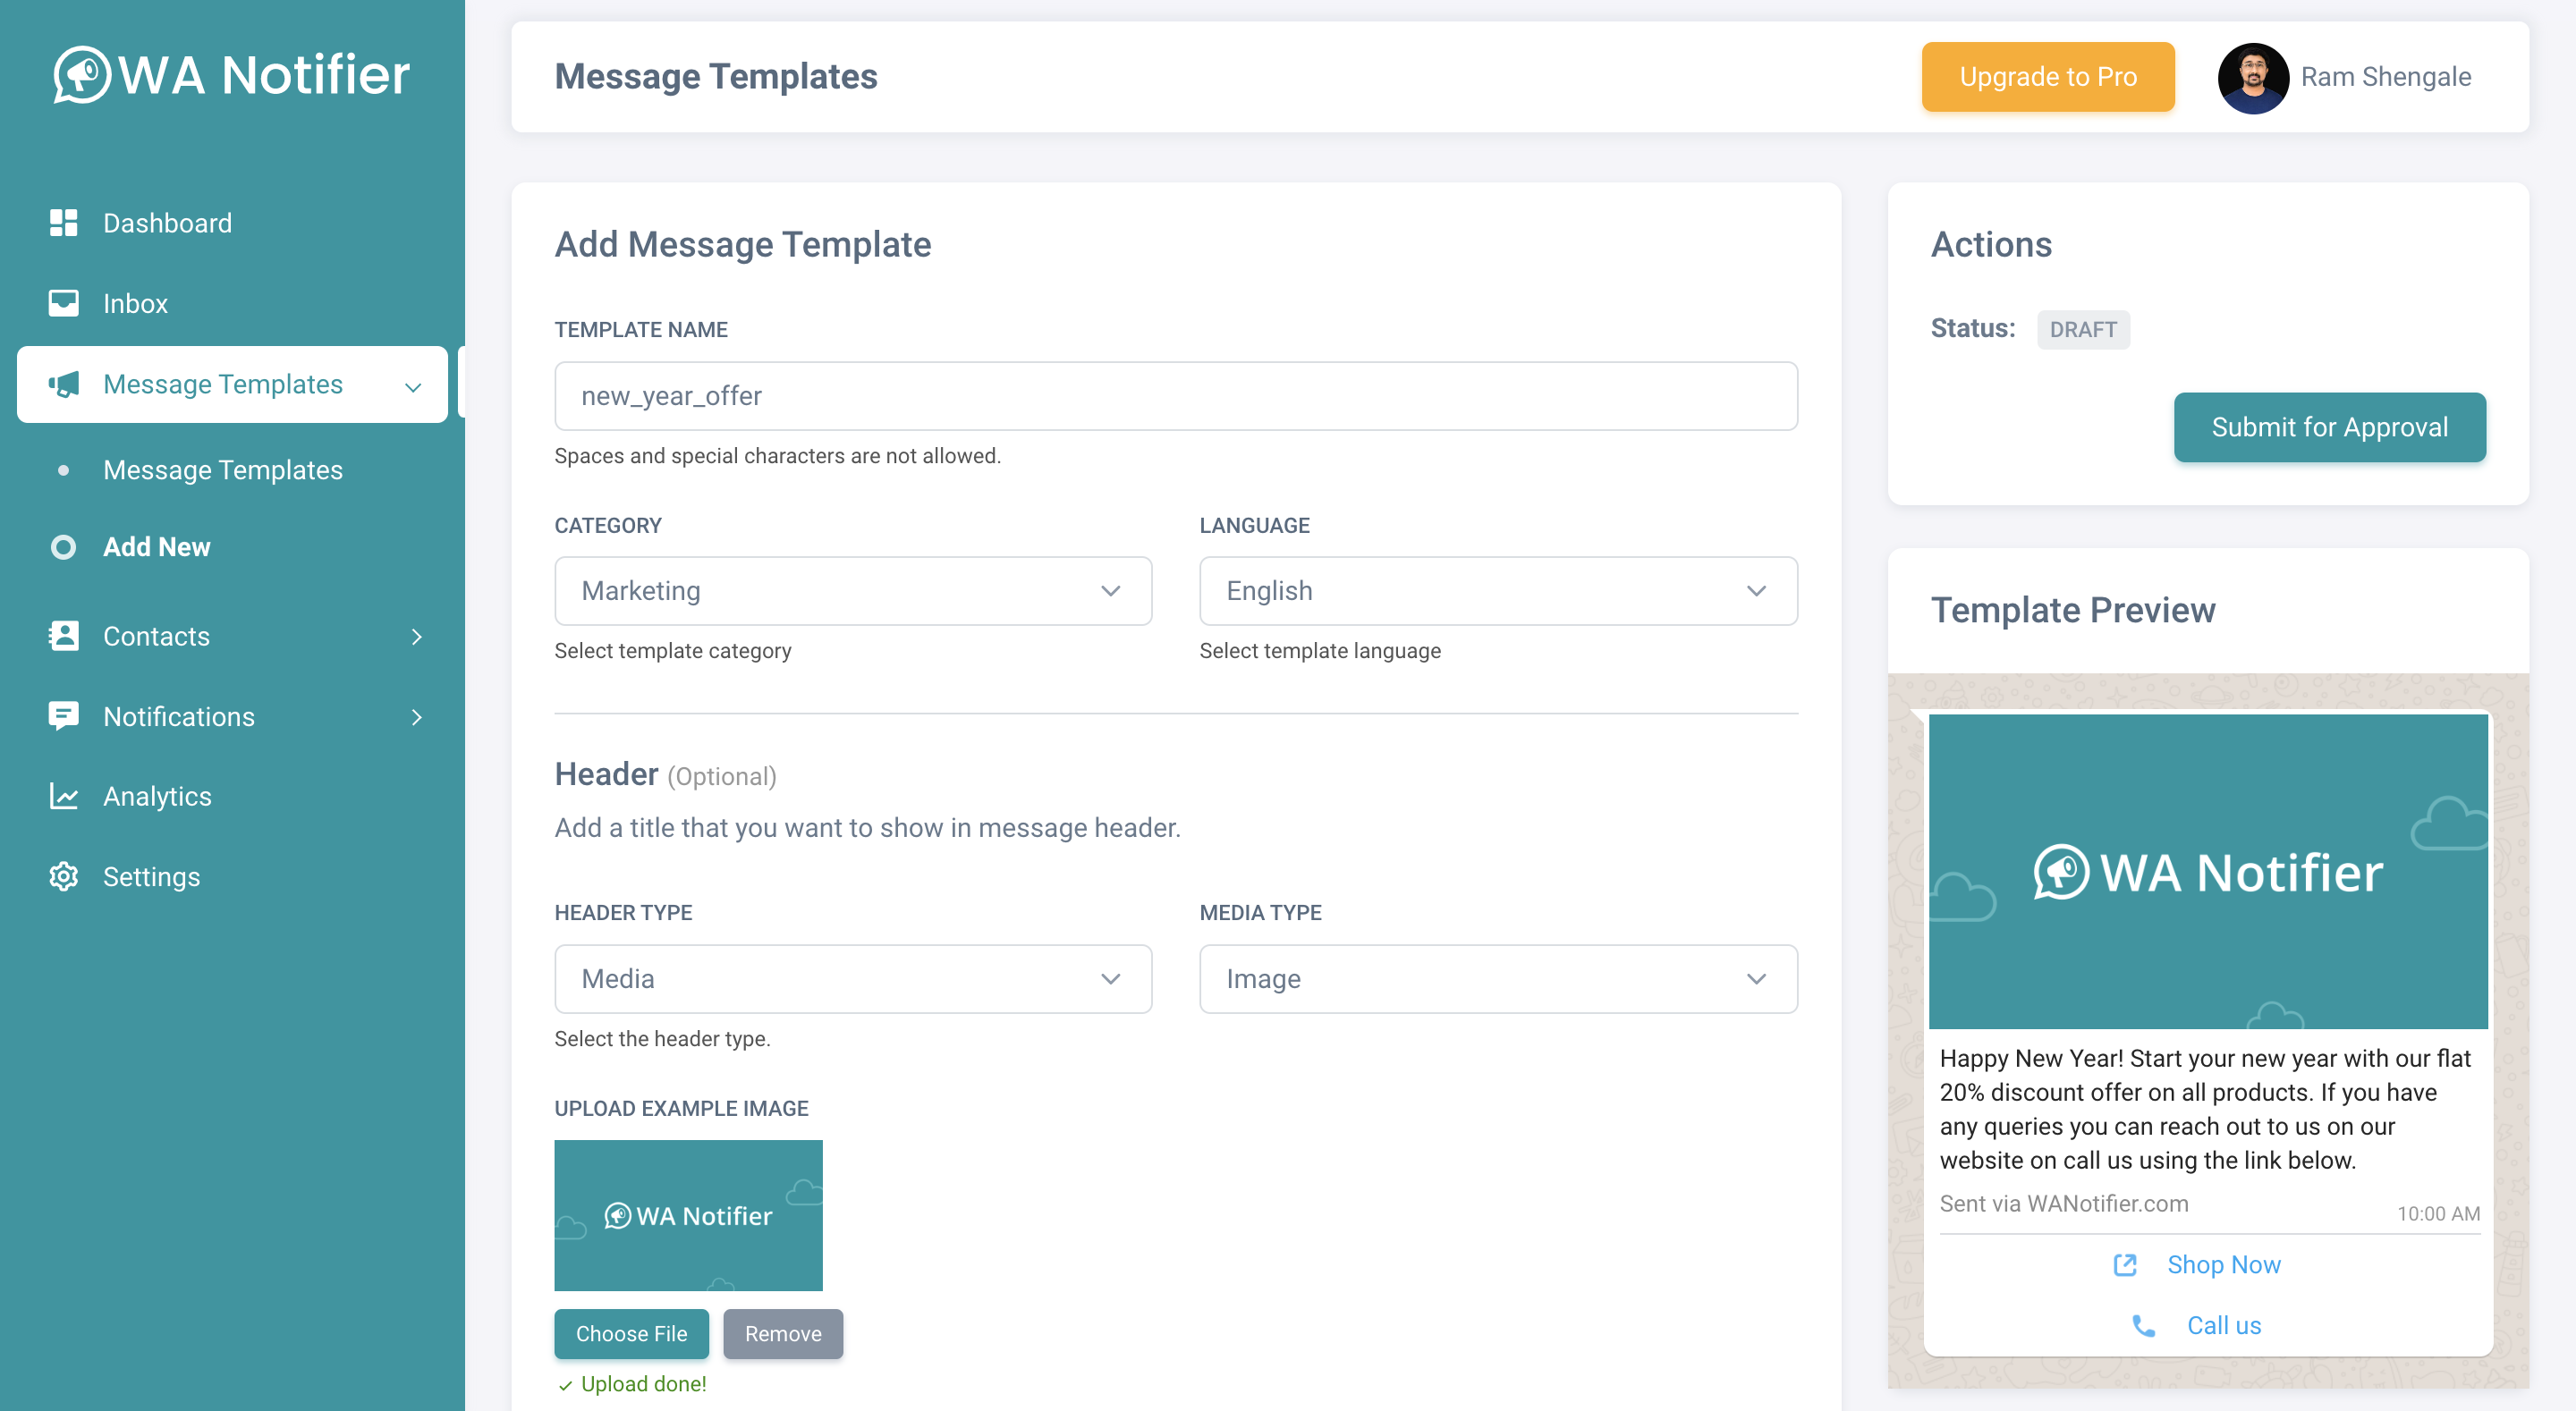Click 'Spaces and special characters are not allowed.'
Screen dimensions: 2576x1411
(777, 456)
